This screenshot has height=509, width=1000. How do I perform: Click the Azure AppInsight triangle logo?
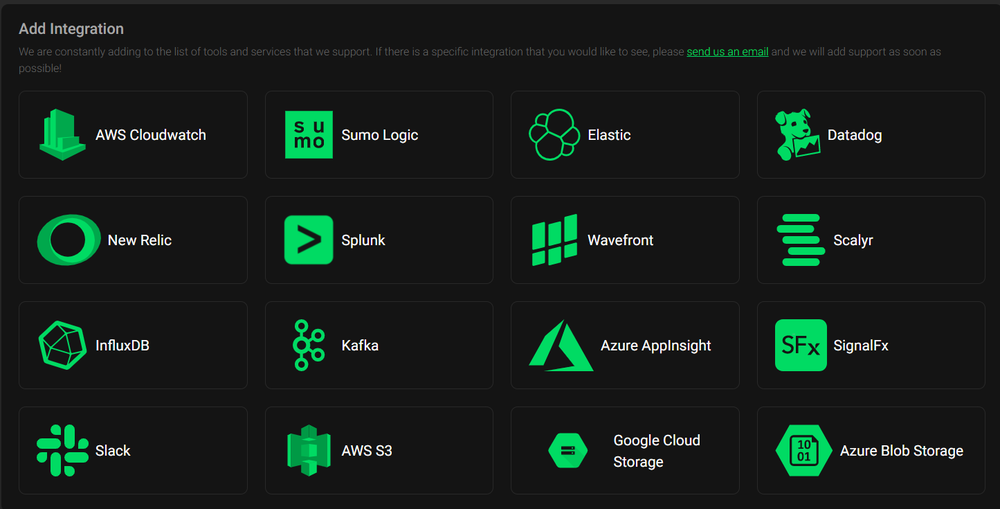[561, 345]
